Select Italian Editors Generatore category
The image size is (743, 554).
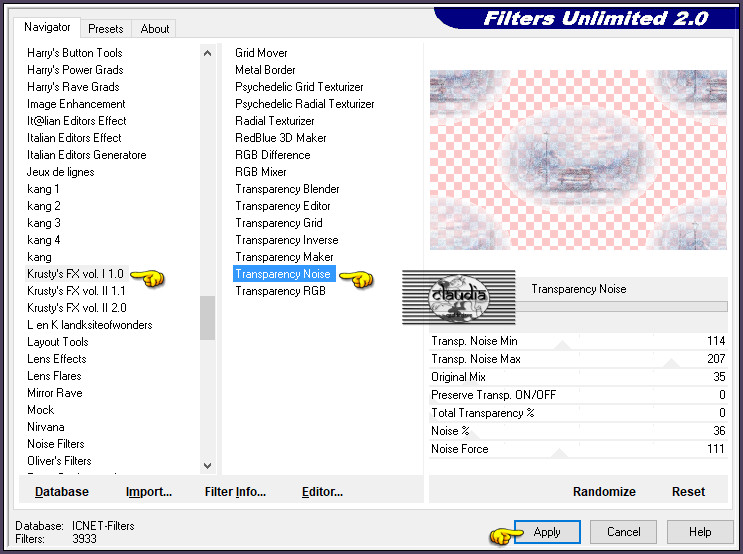click(x=87, y=155)
